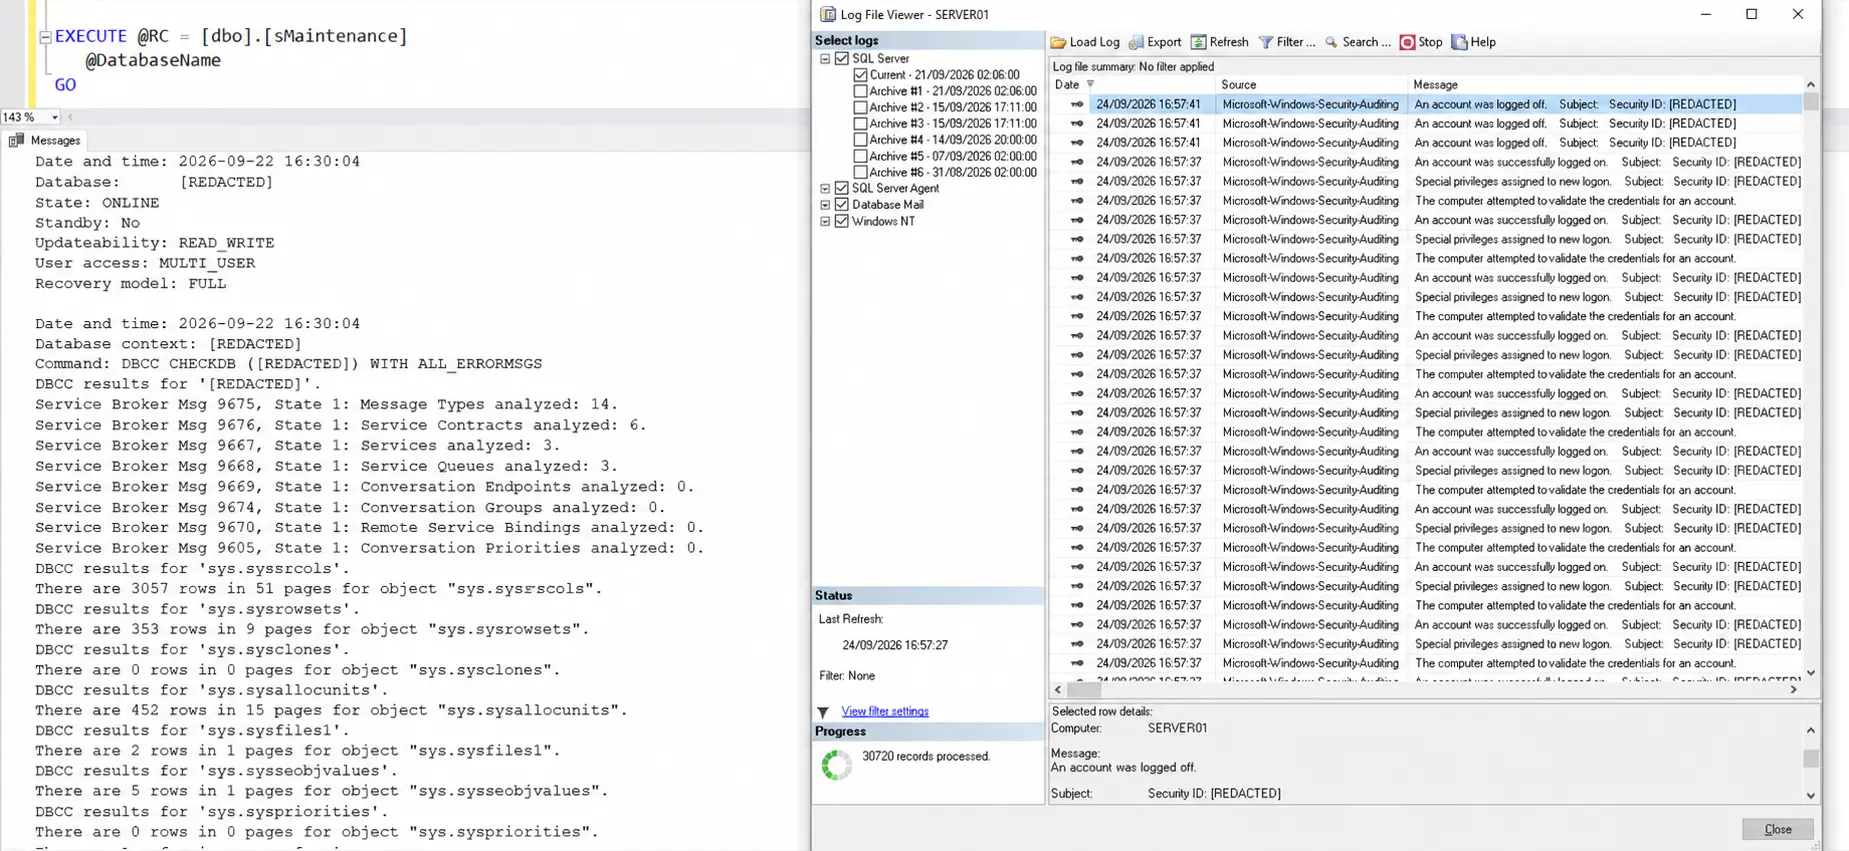Click the SQL Server tree label
This screenshot has height=851, width=1849.
tap(880, 59)
